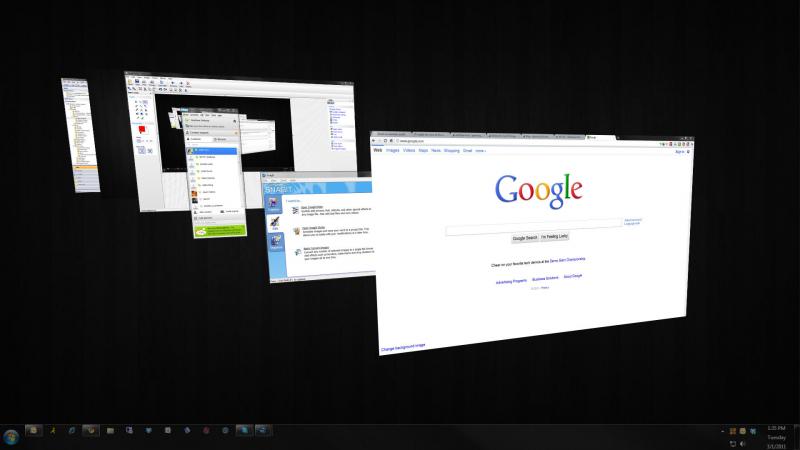
Task: Click the Google search input field
Action: 534,228
